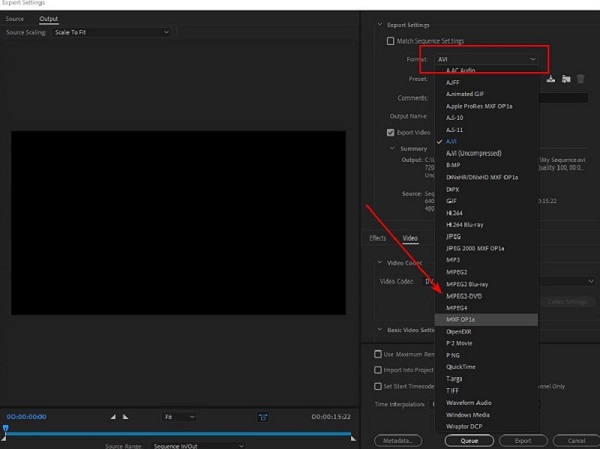Click the Save Preset icon
Screen dimensions: 600x449
tap(551, 79)
